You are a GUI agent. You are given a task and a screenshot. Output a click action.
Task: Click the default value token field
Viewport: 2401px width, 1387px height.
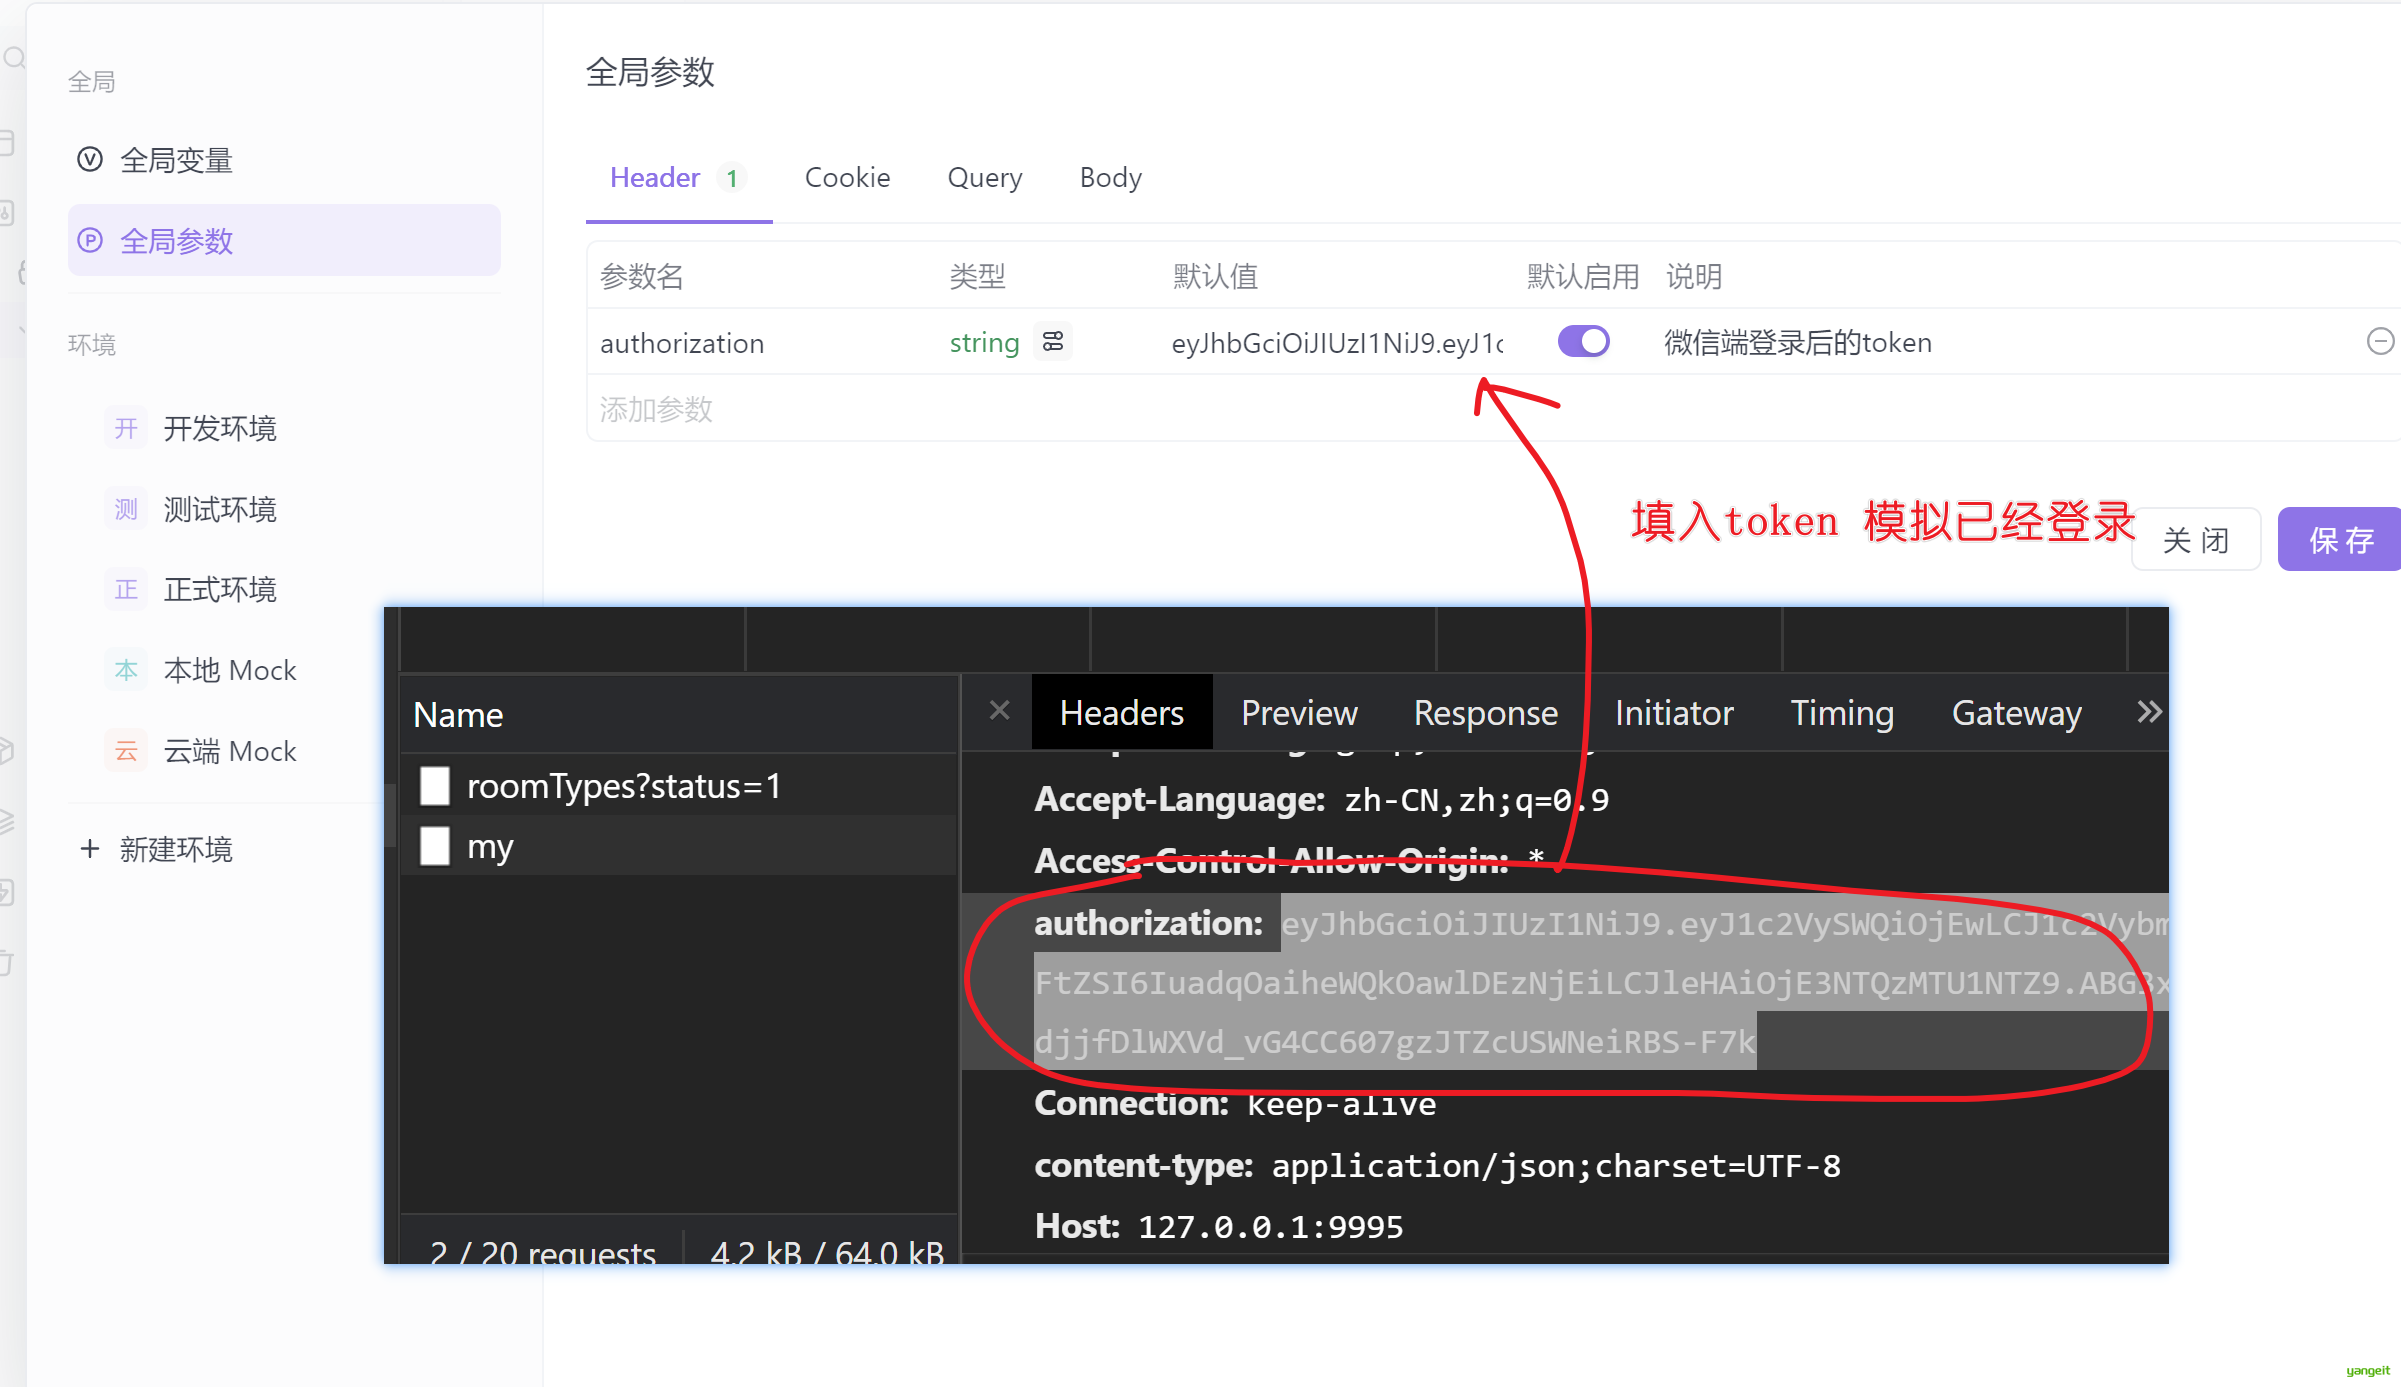click(x=1337, y=343)
